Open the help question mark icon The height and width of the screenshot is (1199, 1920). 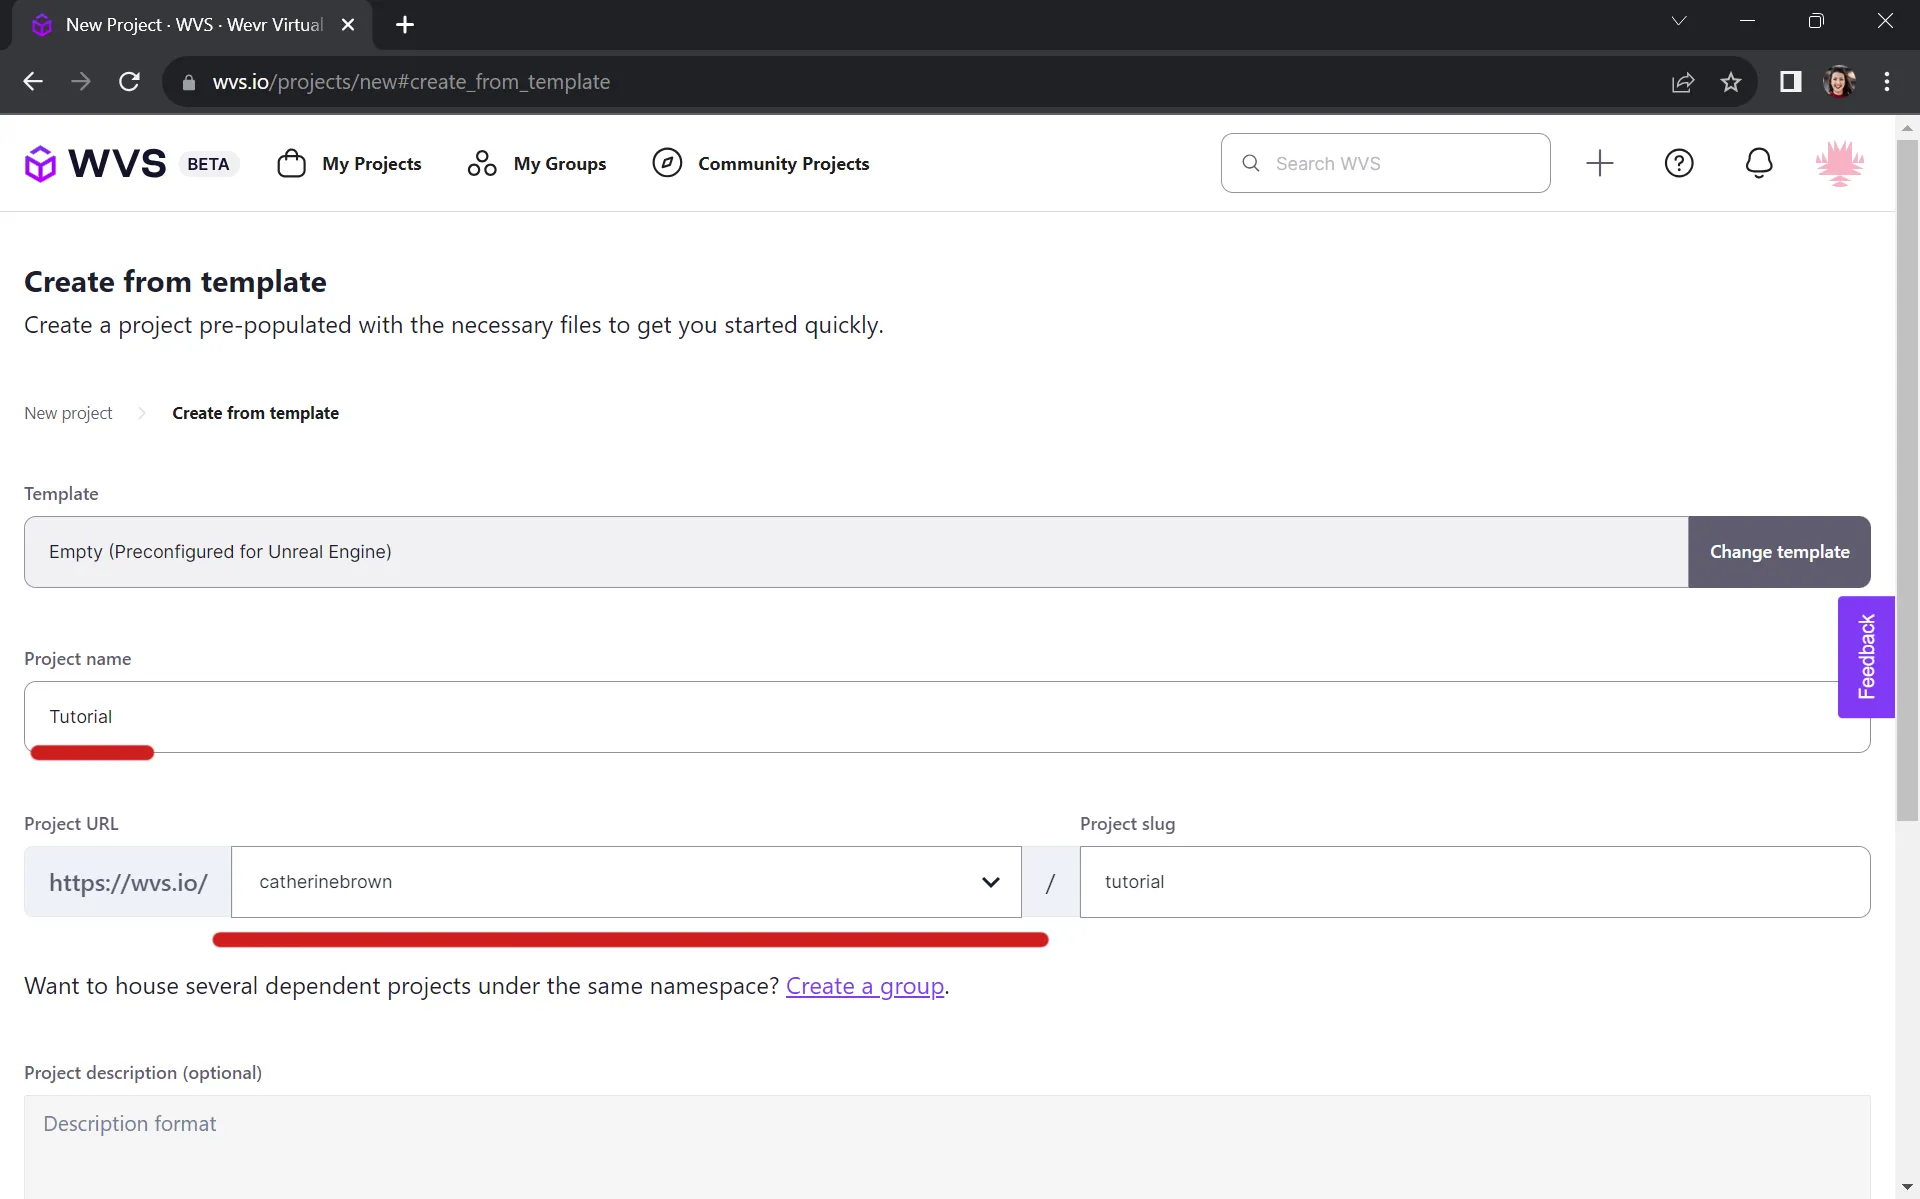(1678, 163)
